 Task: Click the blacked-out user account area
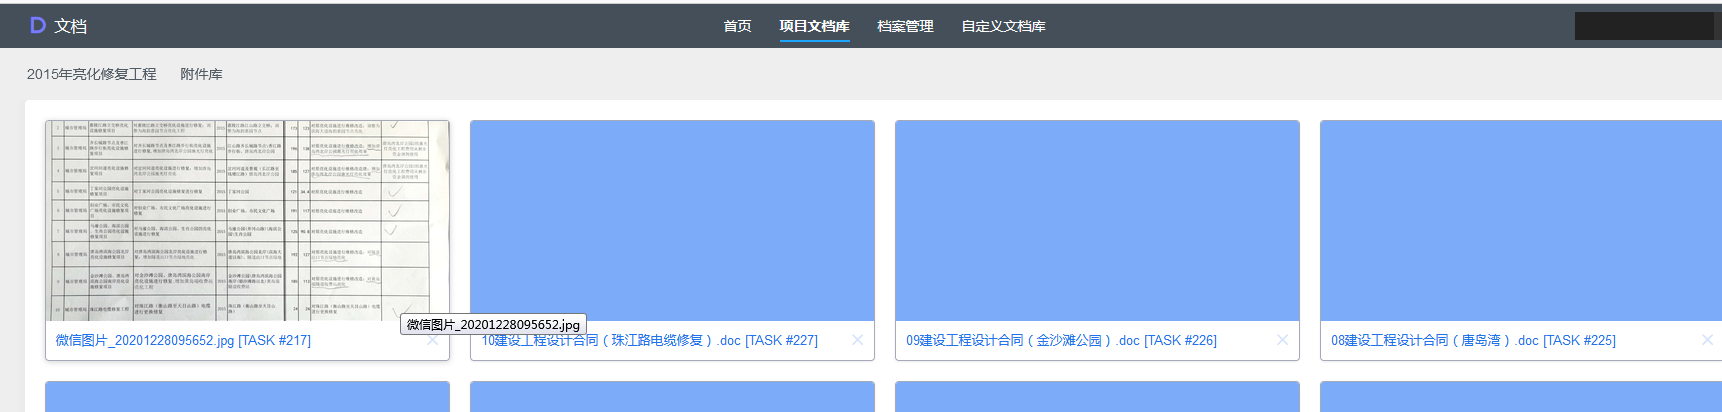click(1644, 26)
